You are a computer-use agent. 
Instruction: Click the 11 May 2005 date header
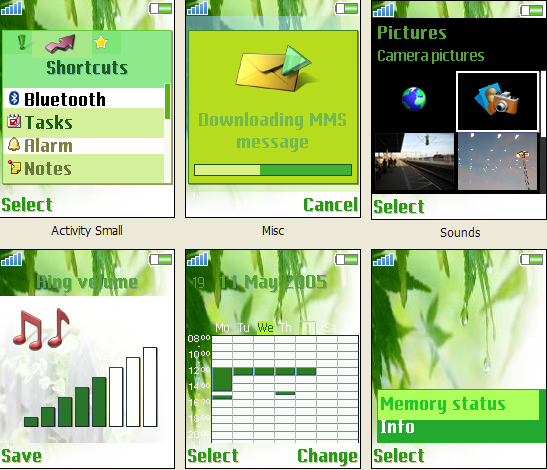[x=274, y=282]
